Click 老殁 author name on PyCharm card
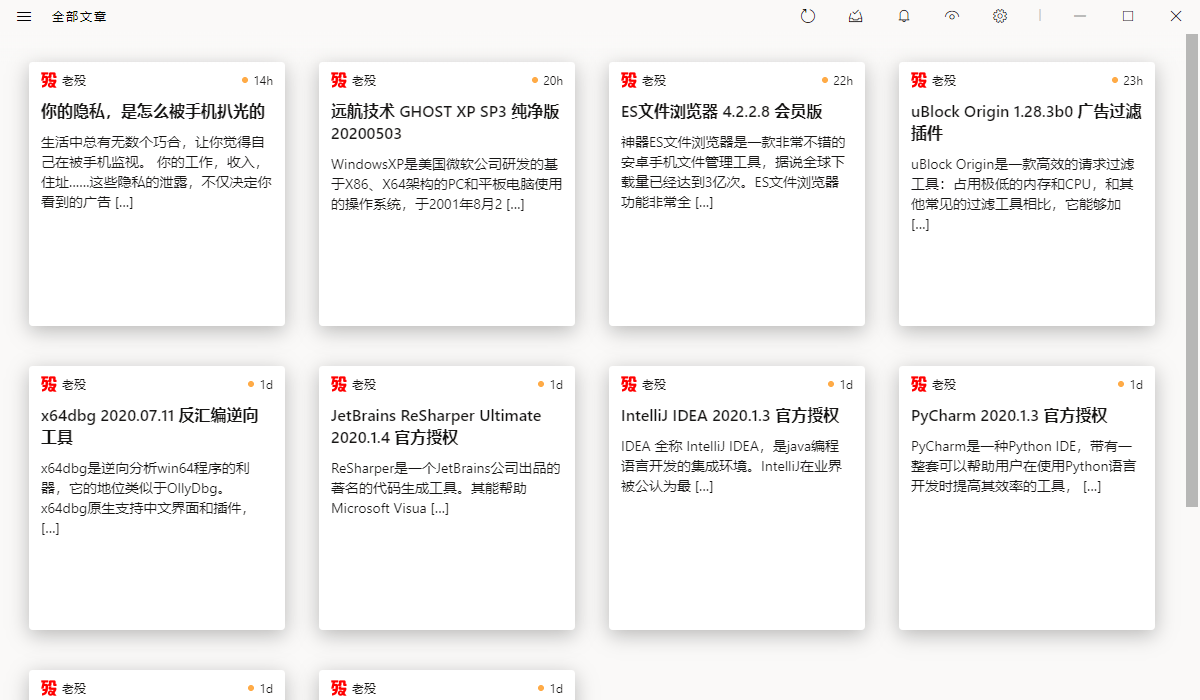 (x=944, y=384)
